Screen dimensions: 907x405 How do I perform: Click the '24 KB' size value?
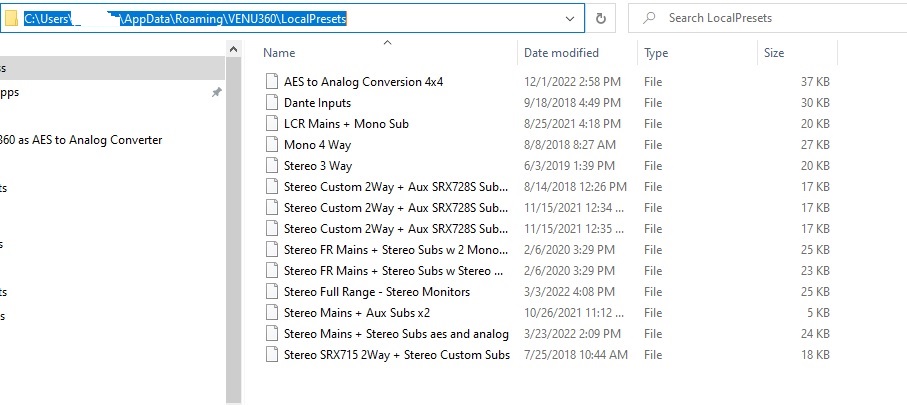click(815, 334)
